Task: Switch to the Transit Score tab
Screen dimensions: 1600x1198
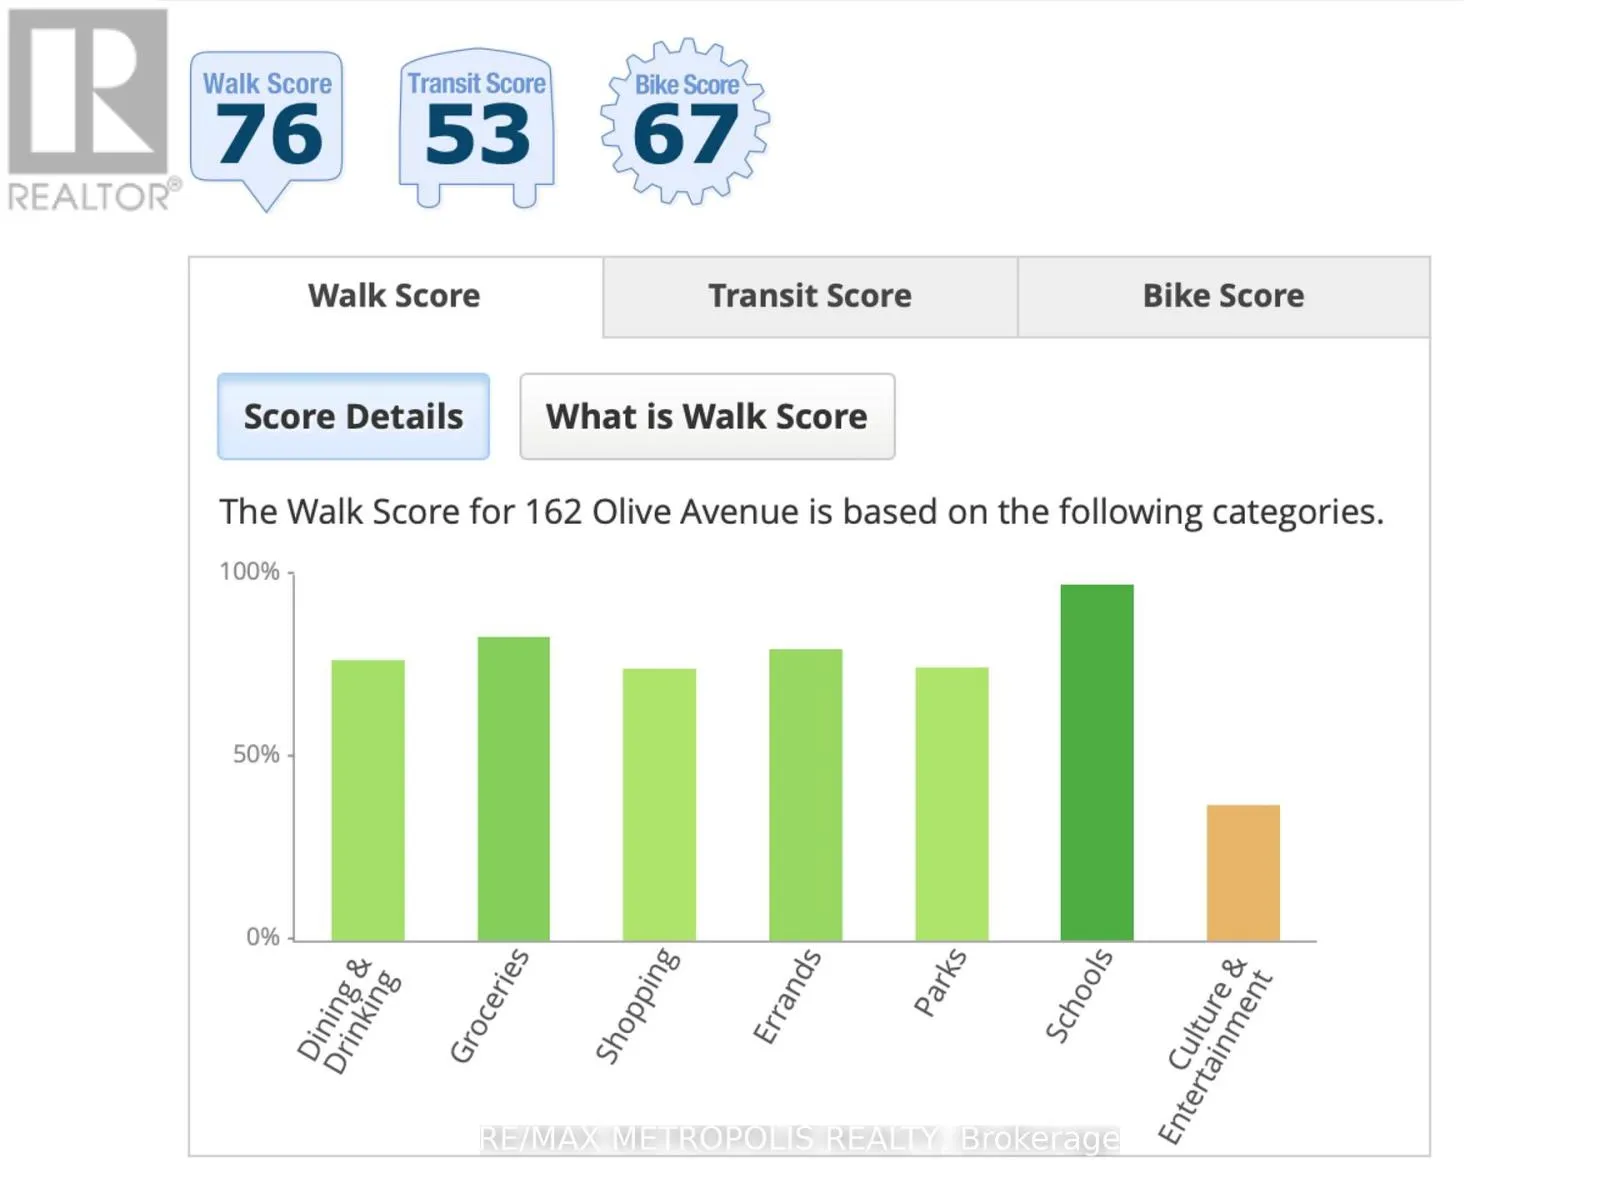Action: [x=810, y=296]
